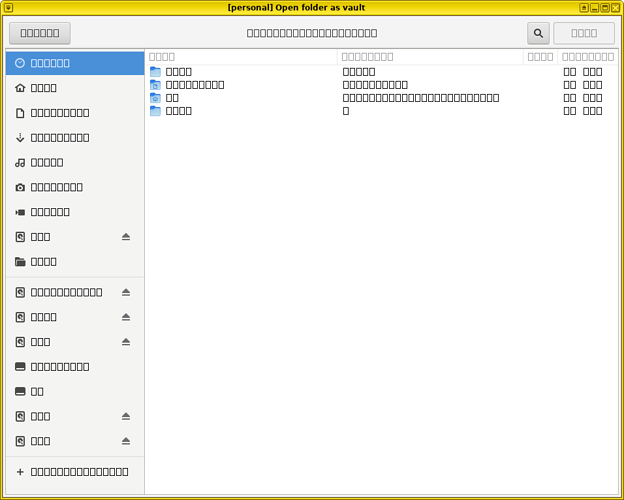Viewport: 624px width, 500px height.
Task: Click the top-left header button beside the title
Action: point(40,33)
